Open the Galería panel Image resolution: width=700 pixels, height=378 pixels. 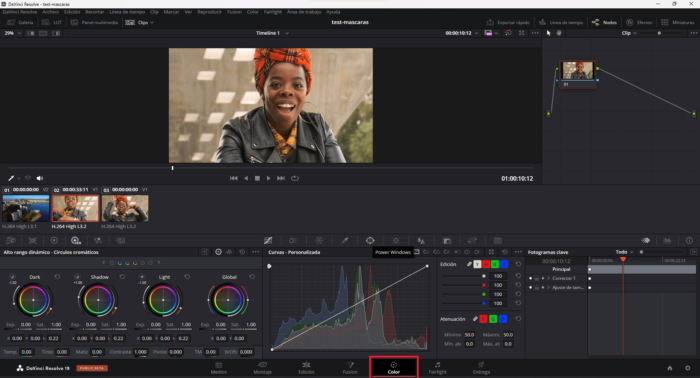coord(20,22)
